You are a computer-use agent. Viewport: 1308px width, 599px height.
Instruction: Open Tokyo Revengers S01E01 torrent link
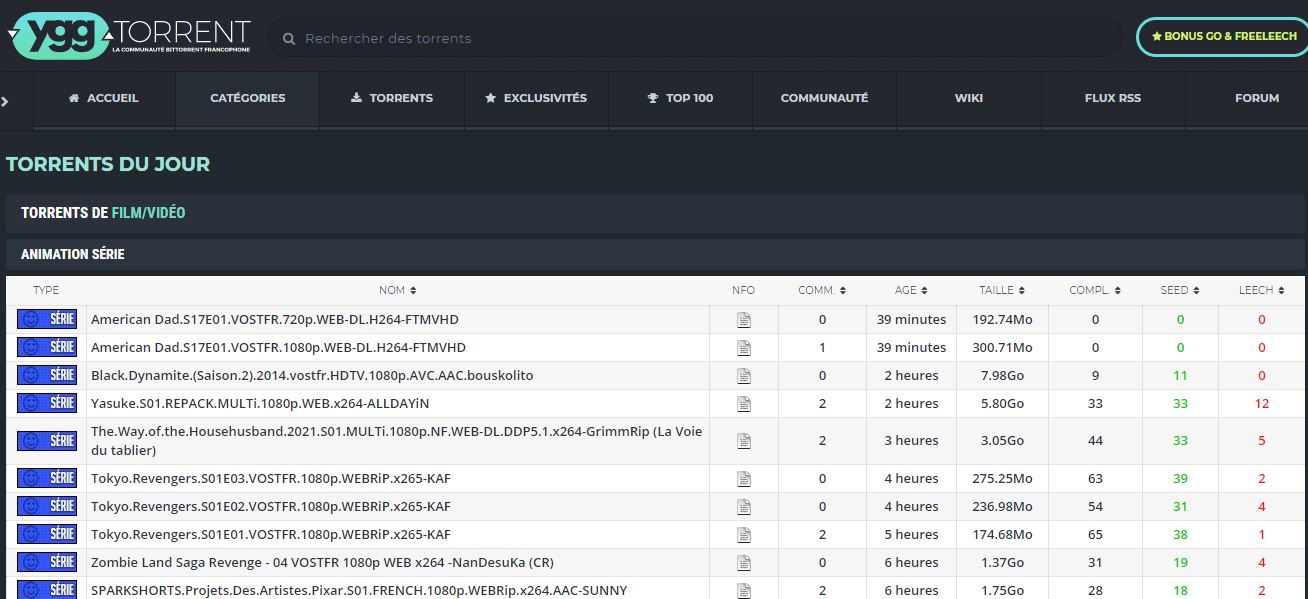(271, 535)
